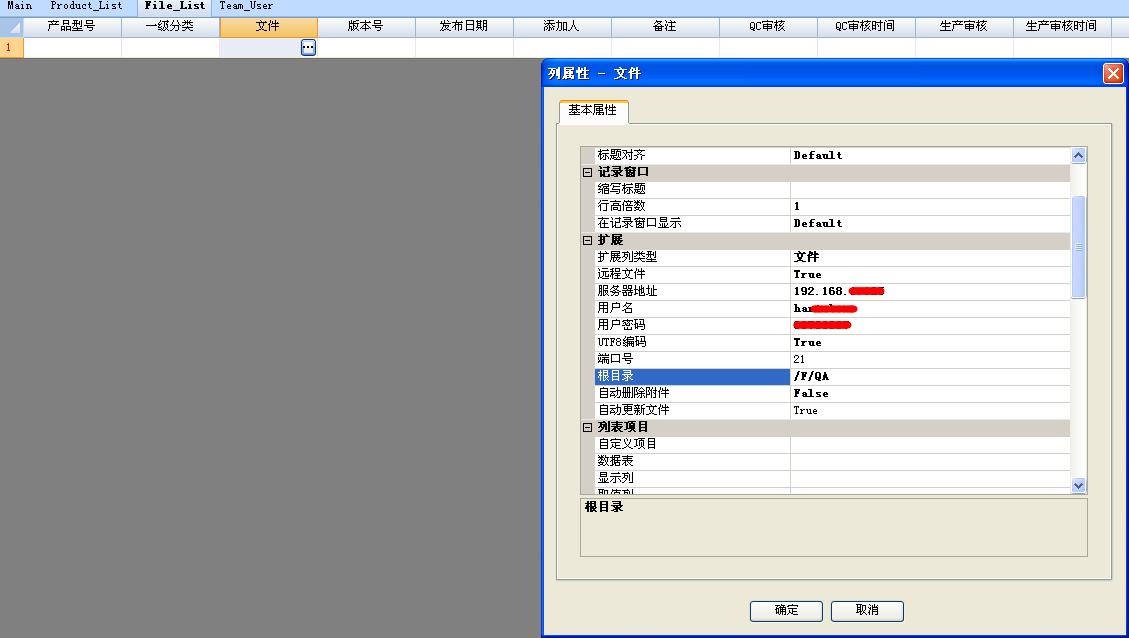Select the 产品型号 column header
1129x638 pixels.
coord(72,26)
